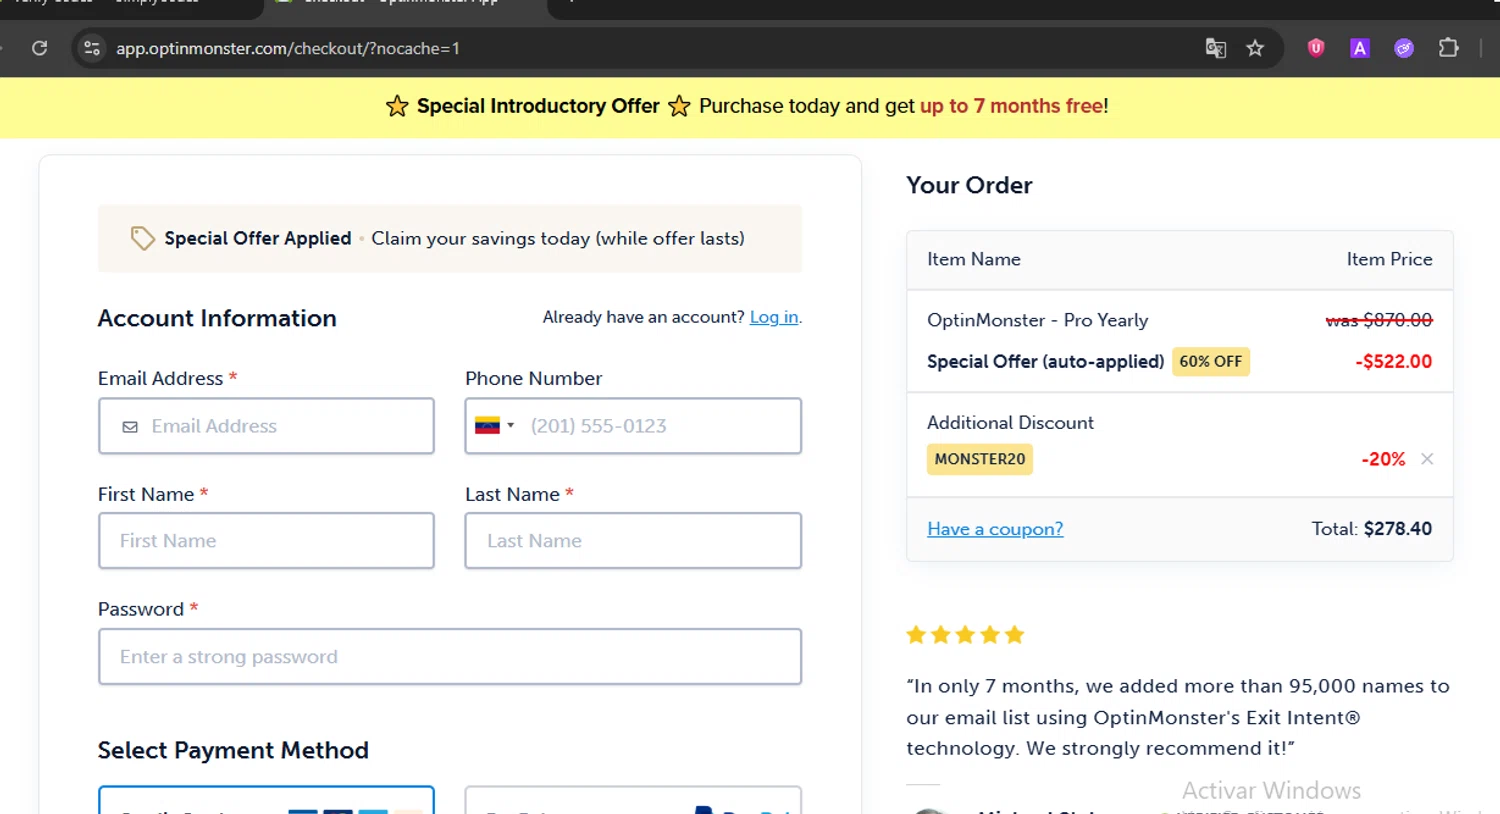The height and width of the screenshot is (814, 1500).
Task: Click the address bar URL
Action: [x=288, y=48]
